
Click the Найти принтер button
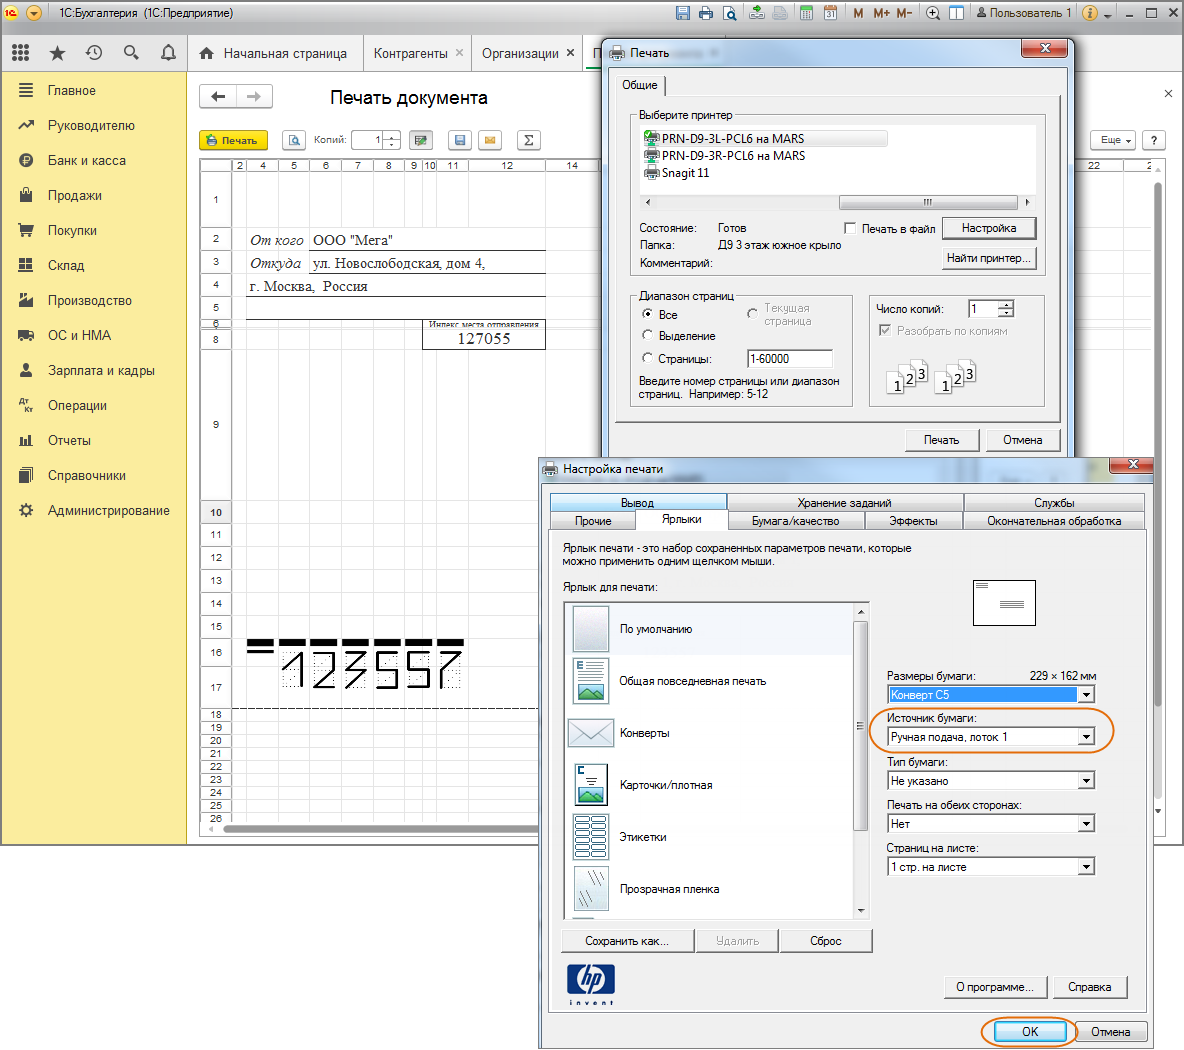[988, 258]
